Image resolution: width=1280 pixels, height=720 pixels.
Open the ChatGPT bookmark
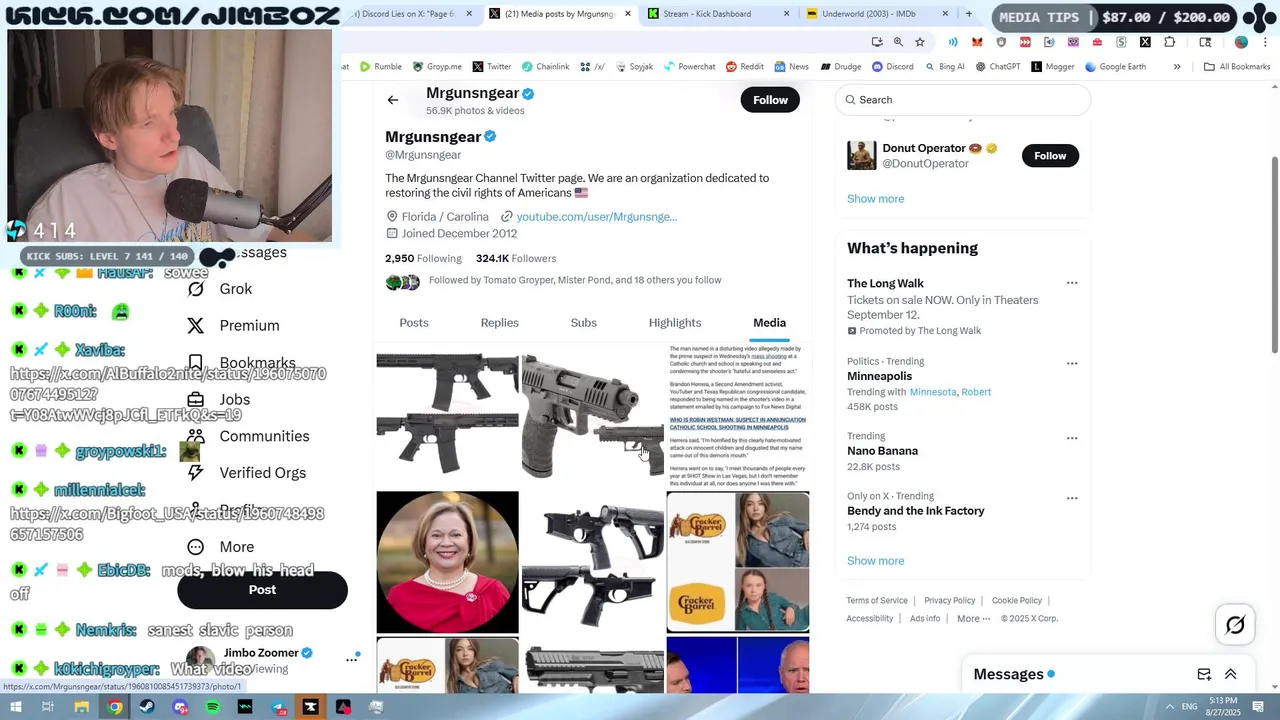point(997,67)
